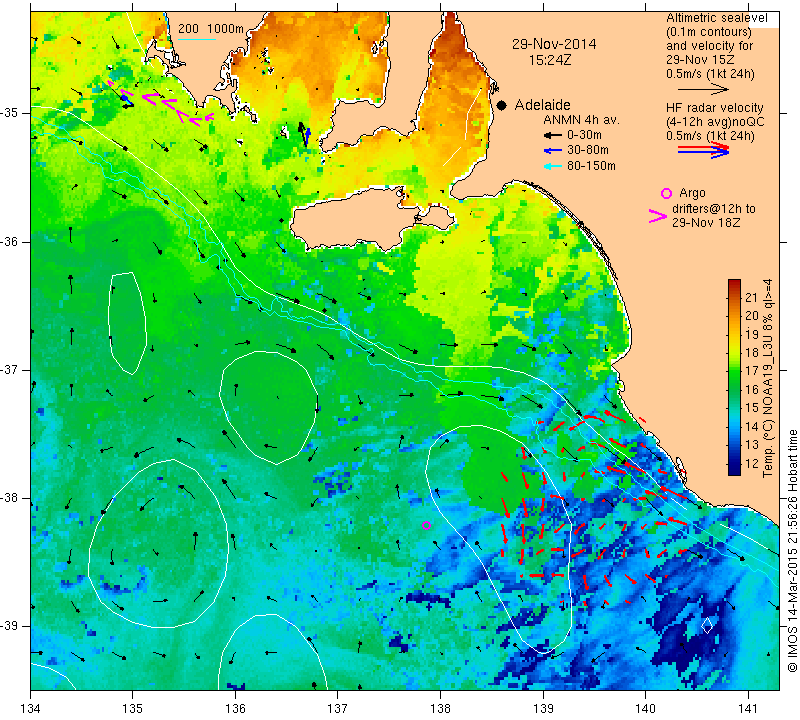Click the magenta Argo float circle on the map
Image resolution: width=800 pixels, height=720 pixels.
(427, 526)
